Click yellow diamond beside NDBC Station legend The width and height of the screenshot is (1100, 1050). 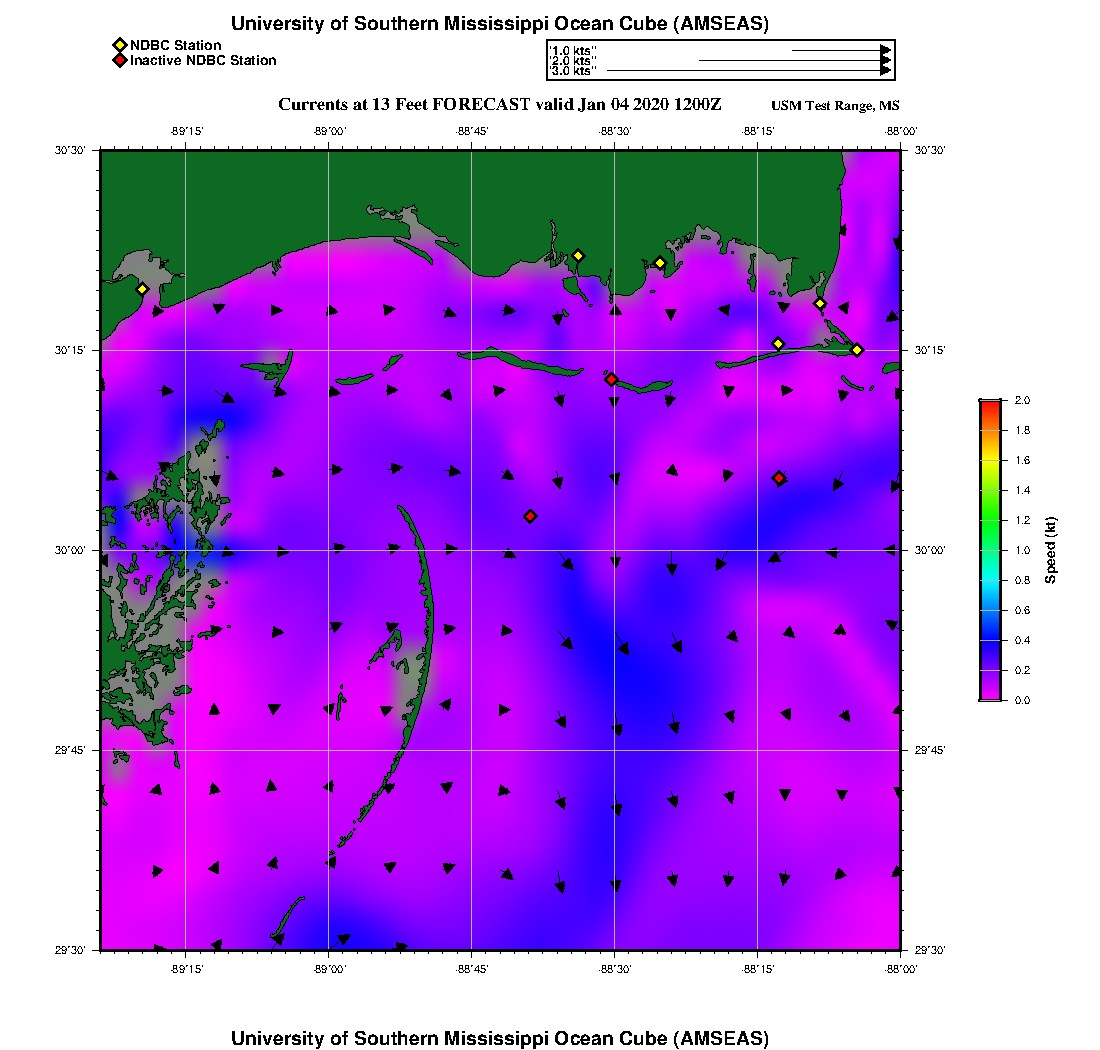pos(120,45)
